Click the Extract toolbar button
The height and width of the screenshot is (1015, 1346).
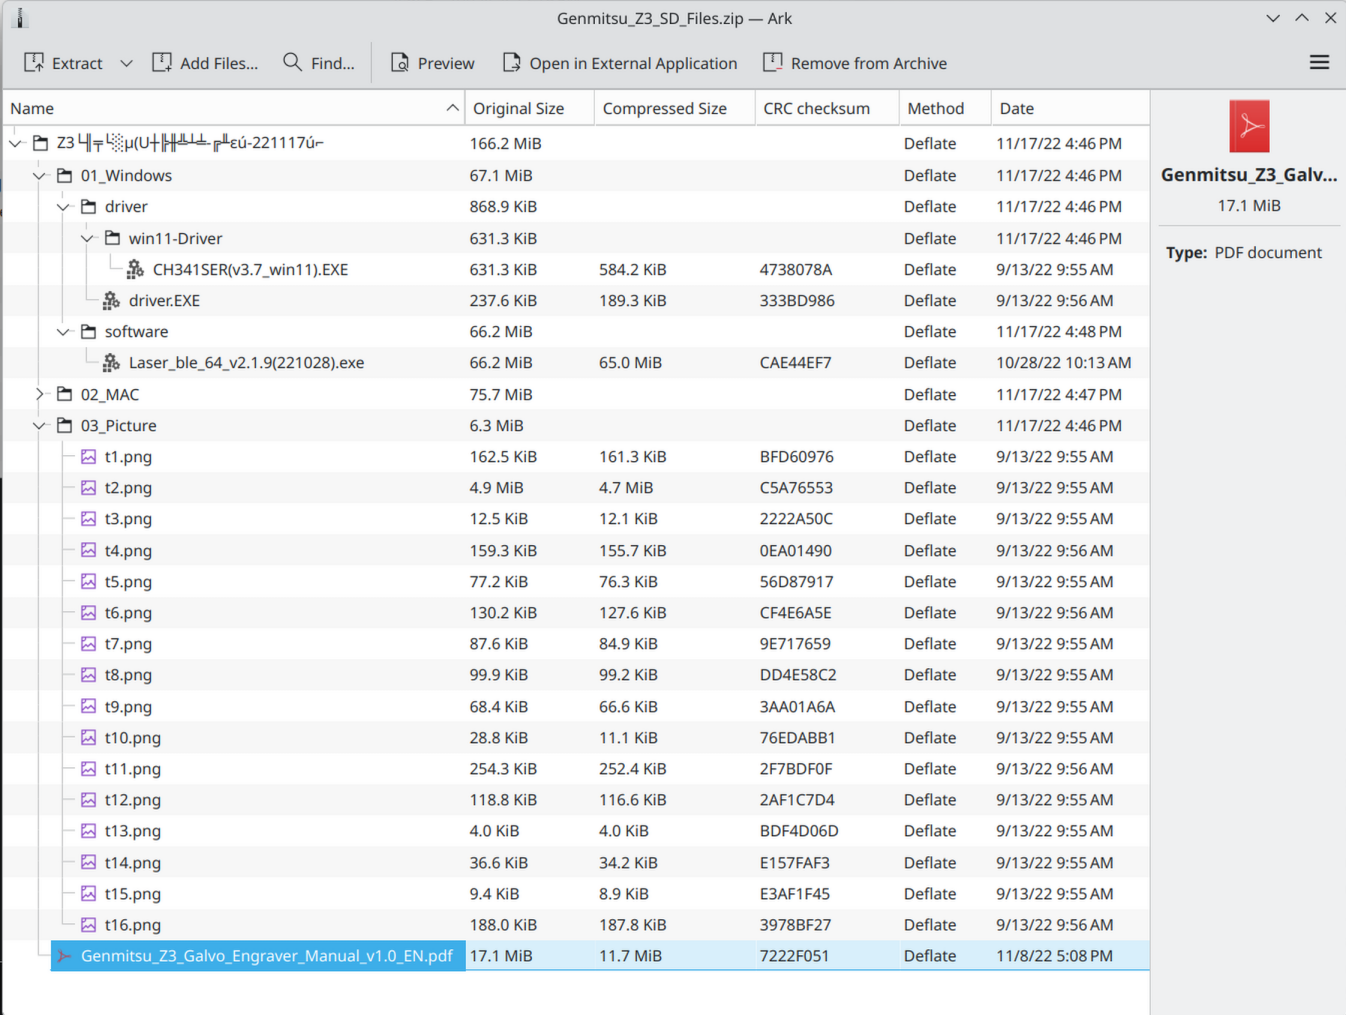point(63,63)
